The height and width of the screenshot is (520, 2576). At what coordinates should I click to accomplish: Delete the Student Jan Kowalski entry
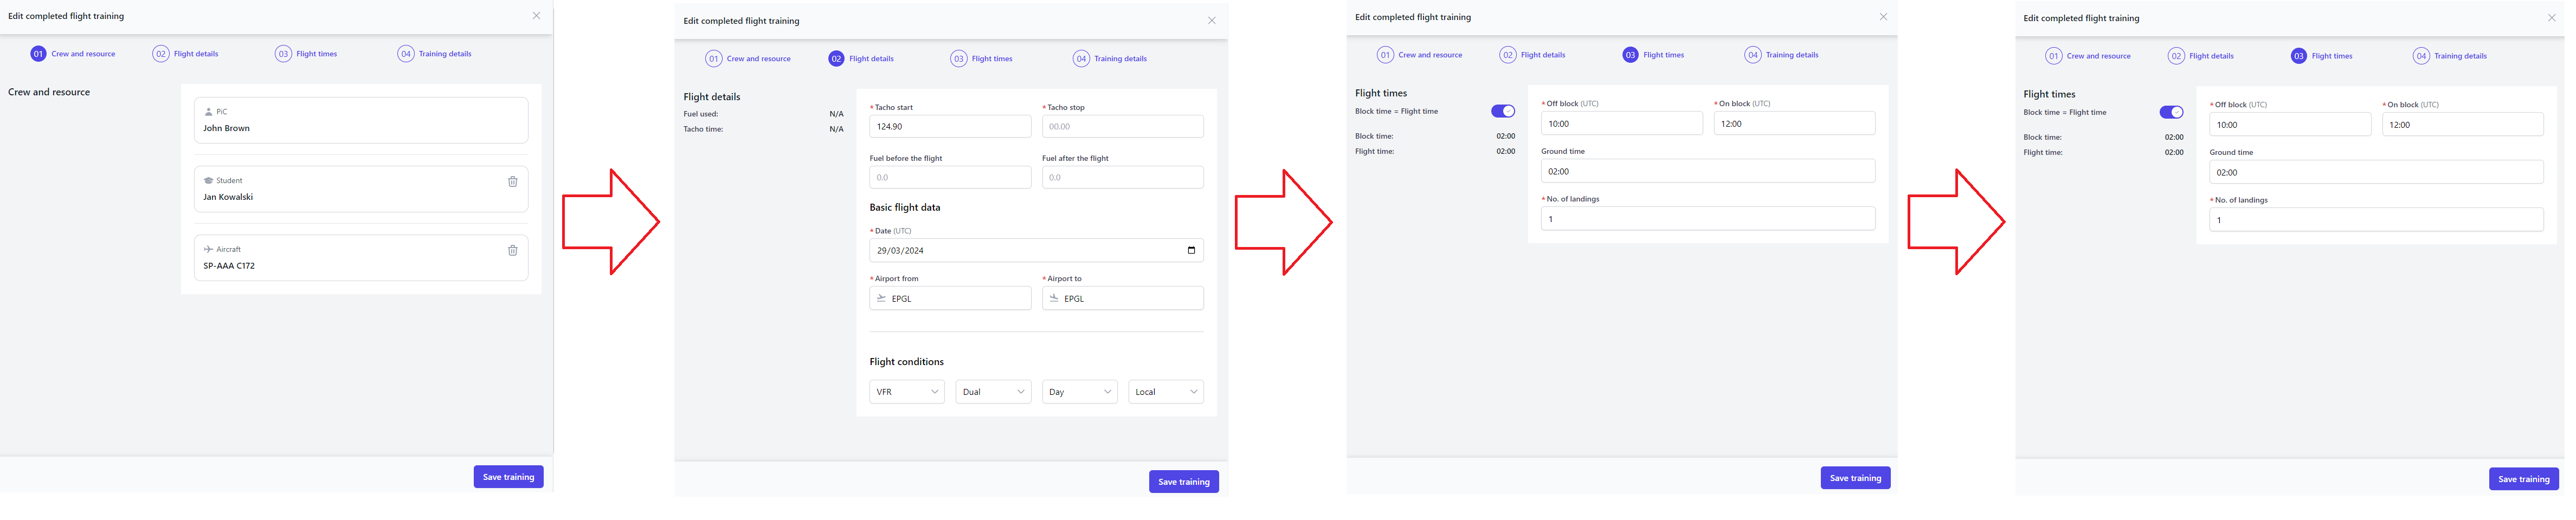(513, 182)
